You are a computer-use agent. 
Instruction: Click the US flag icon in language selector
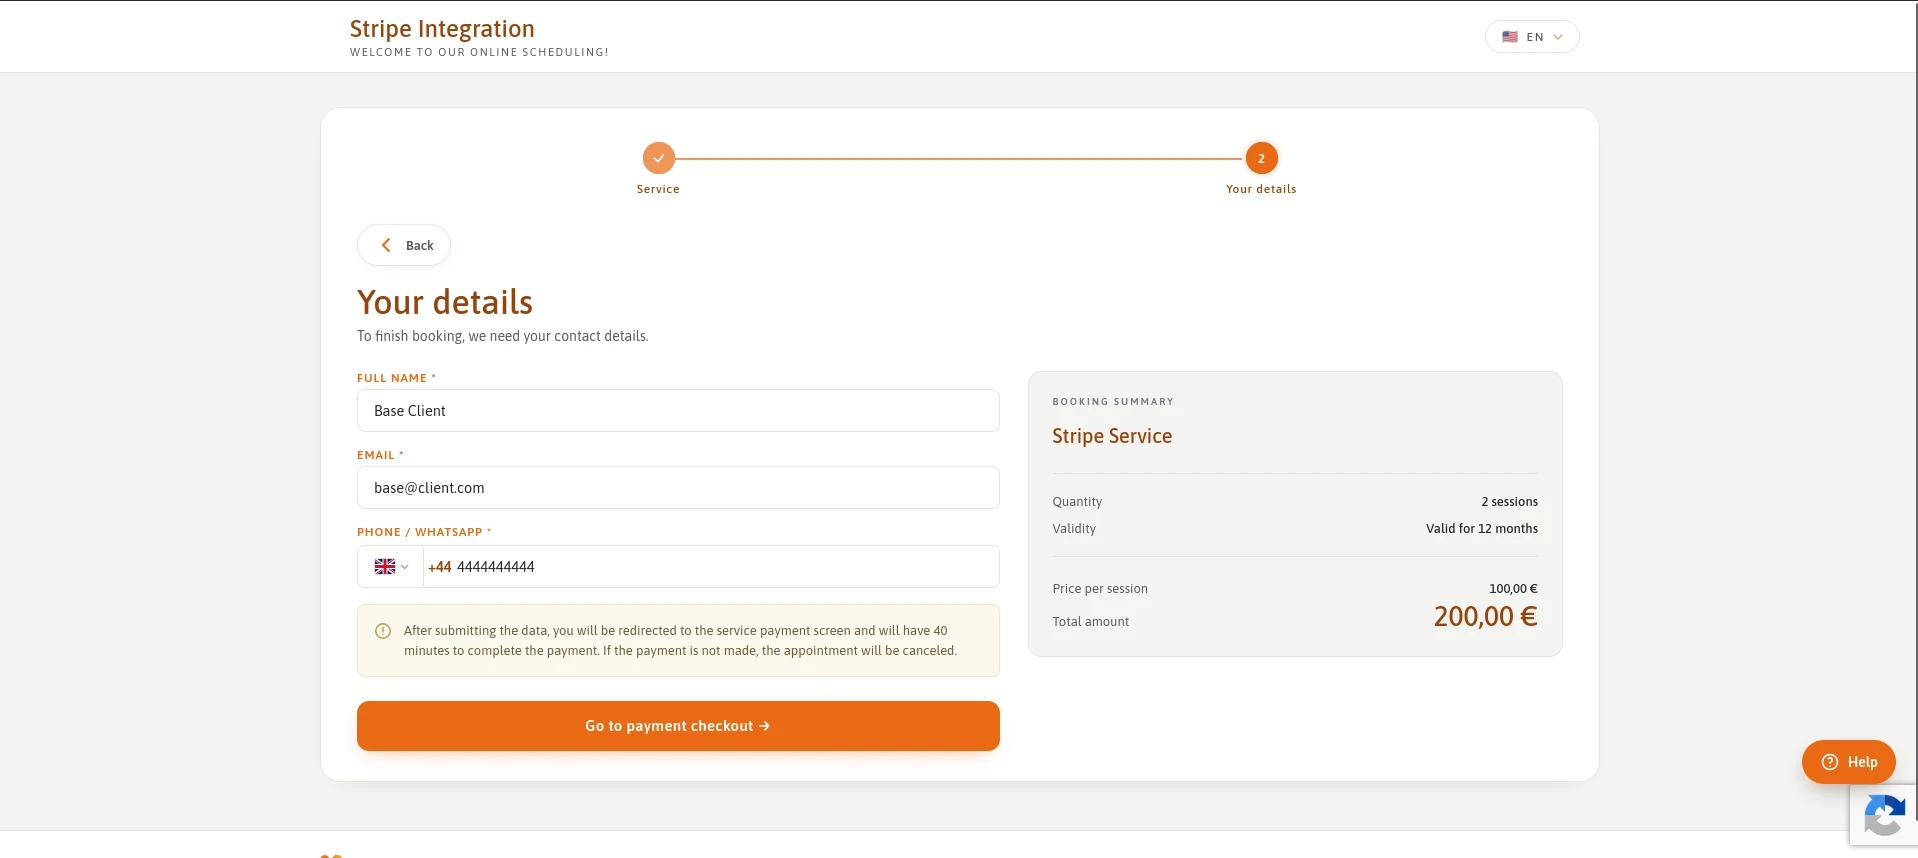tap(1510, 37)
